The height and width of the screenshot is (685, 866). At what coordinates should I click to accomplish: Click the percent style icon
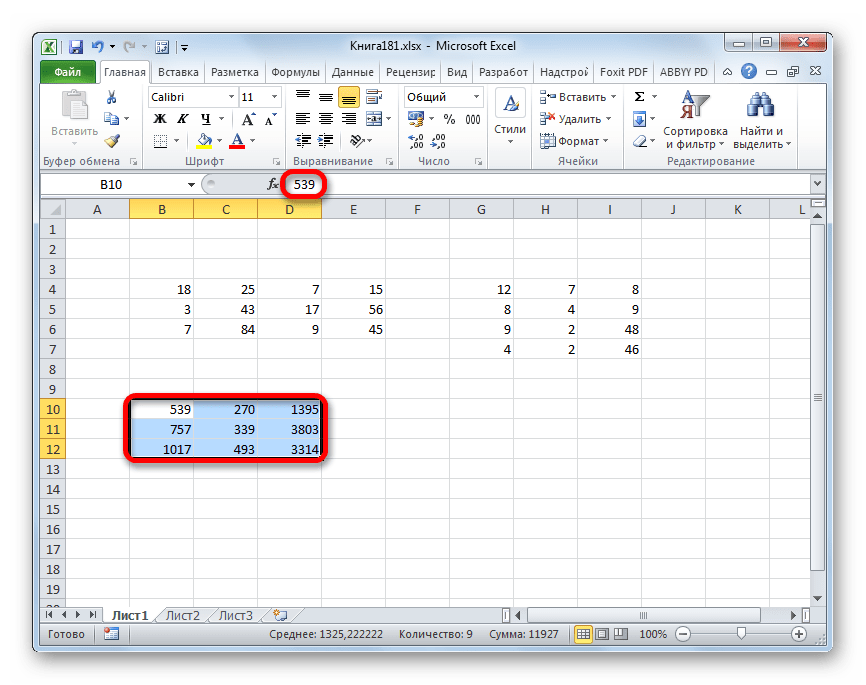[x=448, y=119]
